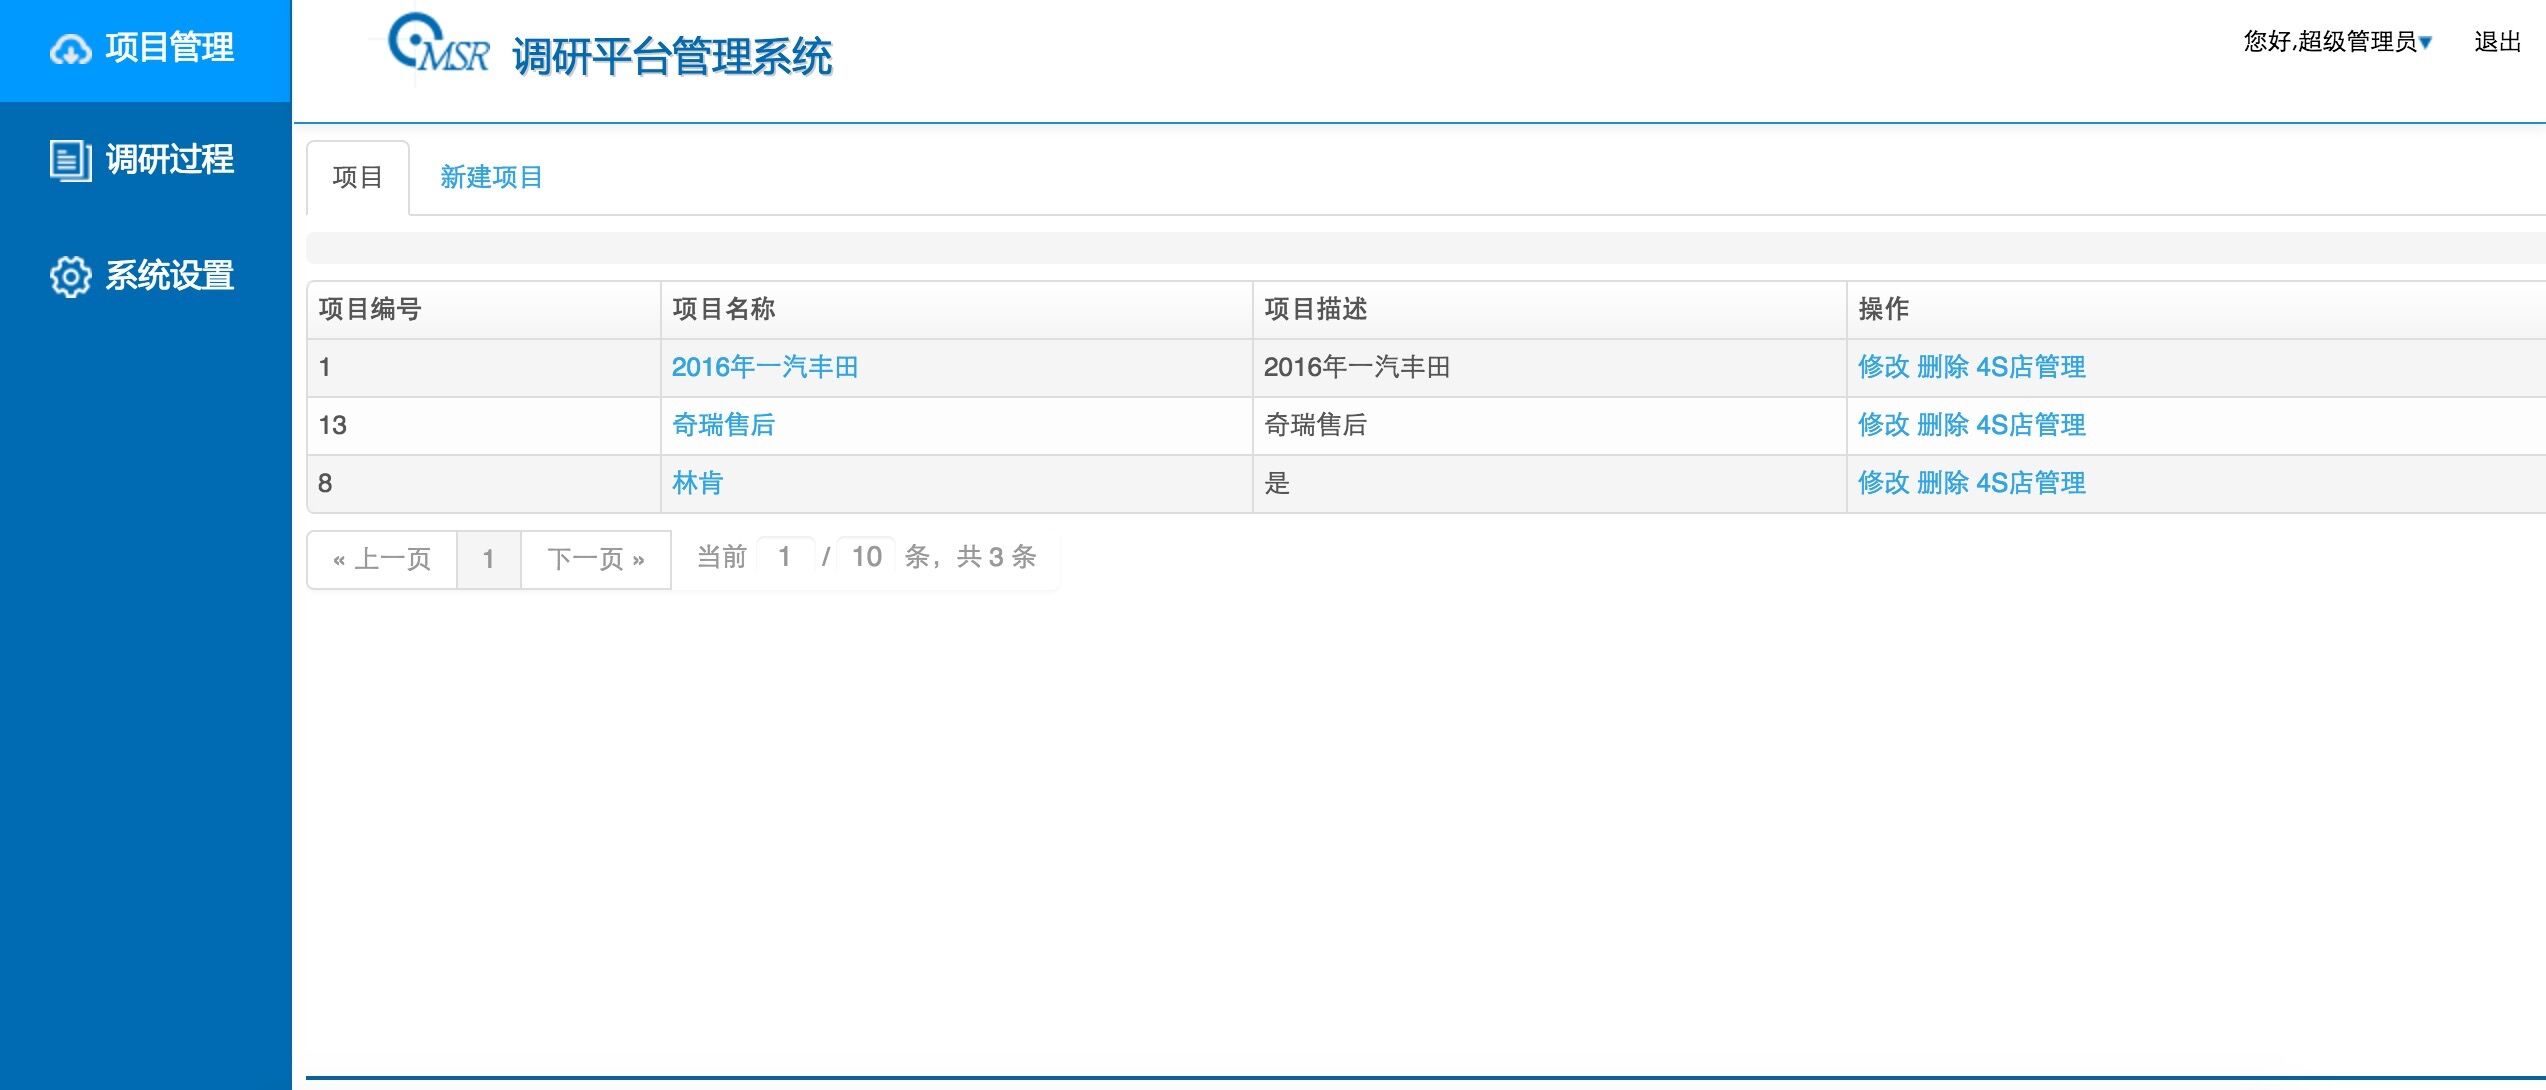Expand the 超级管理员 user dropdown arrow
Viewport: 2546px width, 1090px height.
pyautogui.click(x=2425, y=42)
